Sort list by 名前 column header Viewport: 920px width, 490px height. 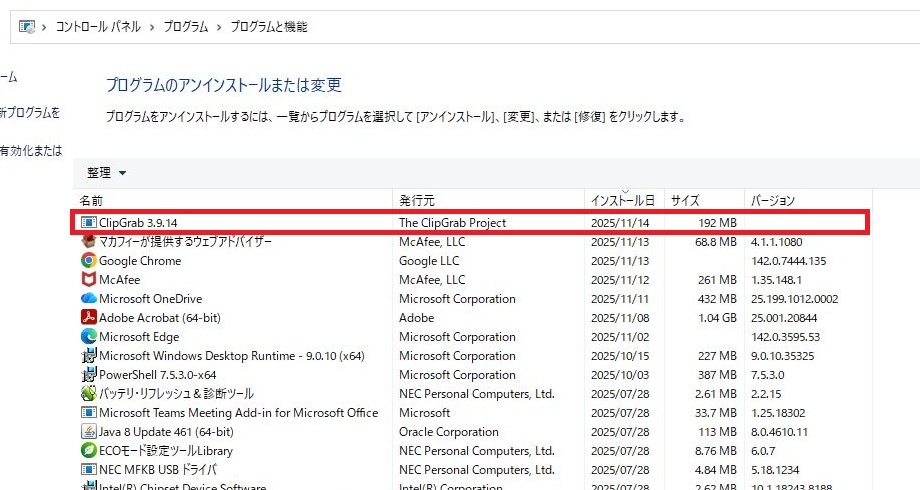pyautogui.click(x=92, y=200)
